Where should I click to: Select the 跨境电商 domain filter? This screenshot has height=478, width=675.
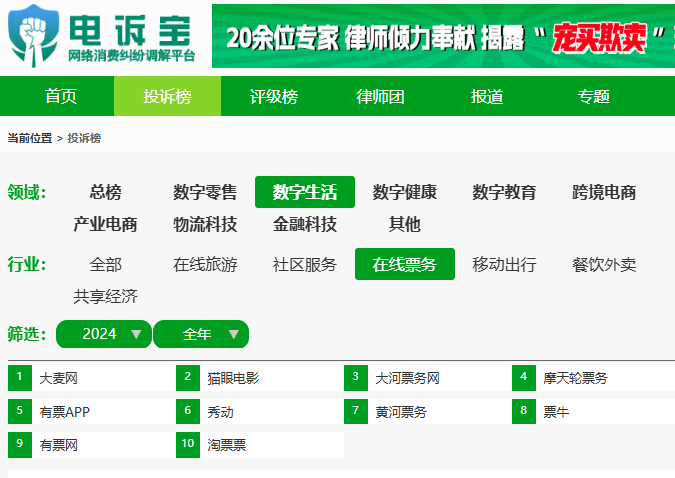604,192
